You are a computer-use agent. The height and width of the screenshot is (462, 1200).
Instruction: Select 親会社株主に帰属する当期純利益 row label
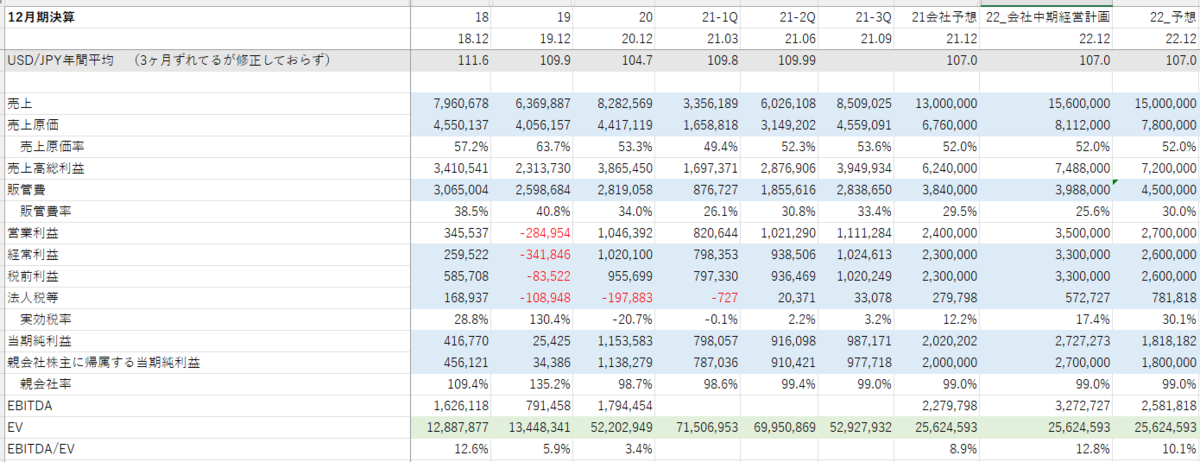point(104,361)
